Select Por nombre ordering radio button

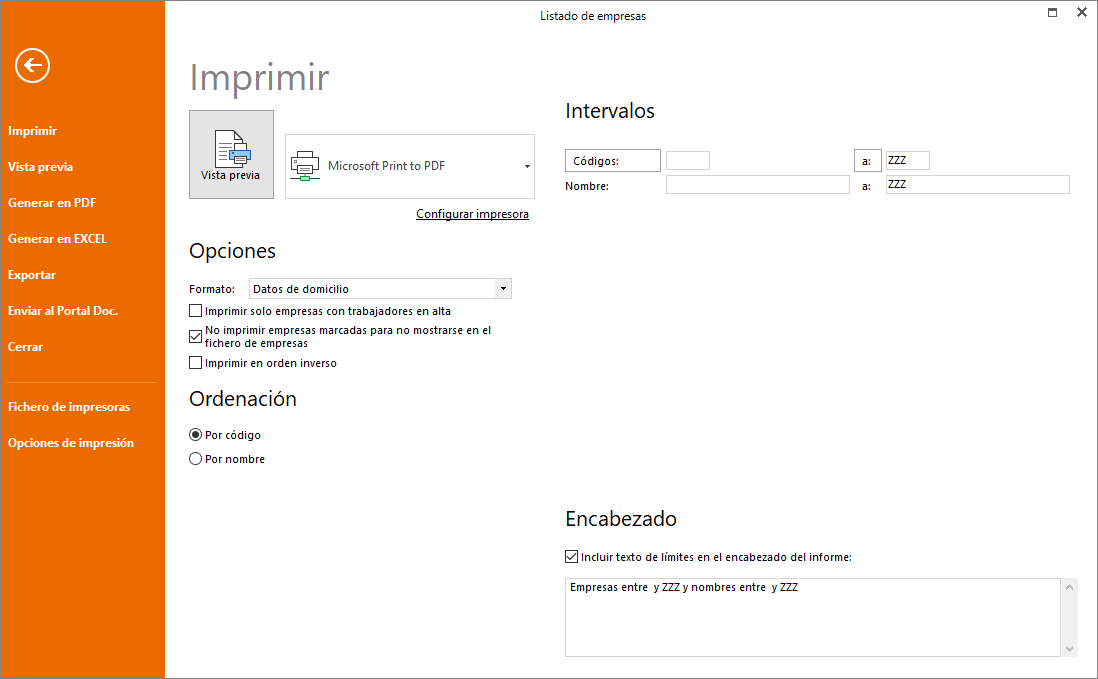tap(195, 459)
